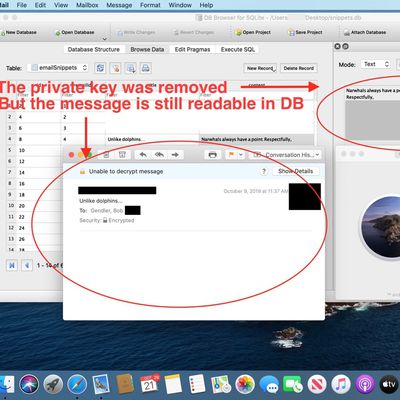
Task: Switch to the Execute SQL tab
Action: pos(238,49)
